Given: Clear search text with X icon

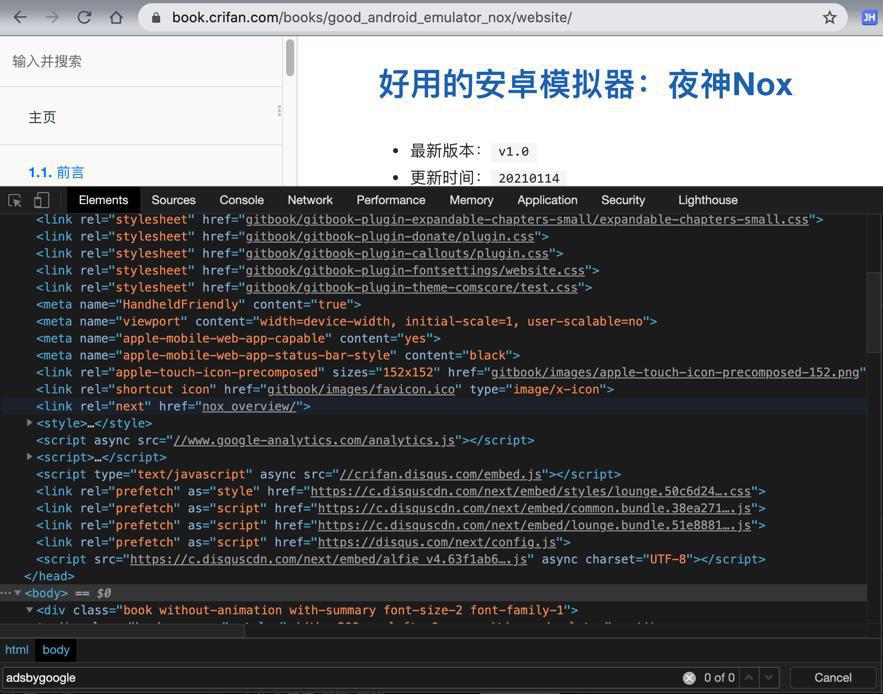Looking at the screenshot, I should coord(689,678).
